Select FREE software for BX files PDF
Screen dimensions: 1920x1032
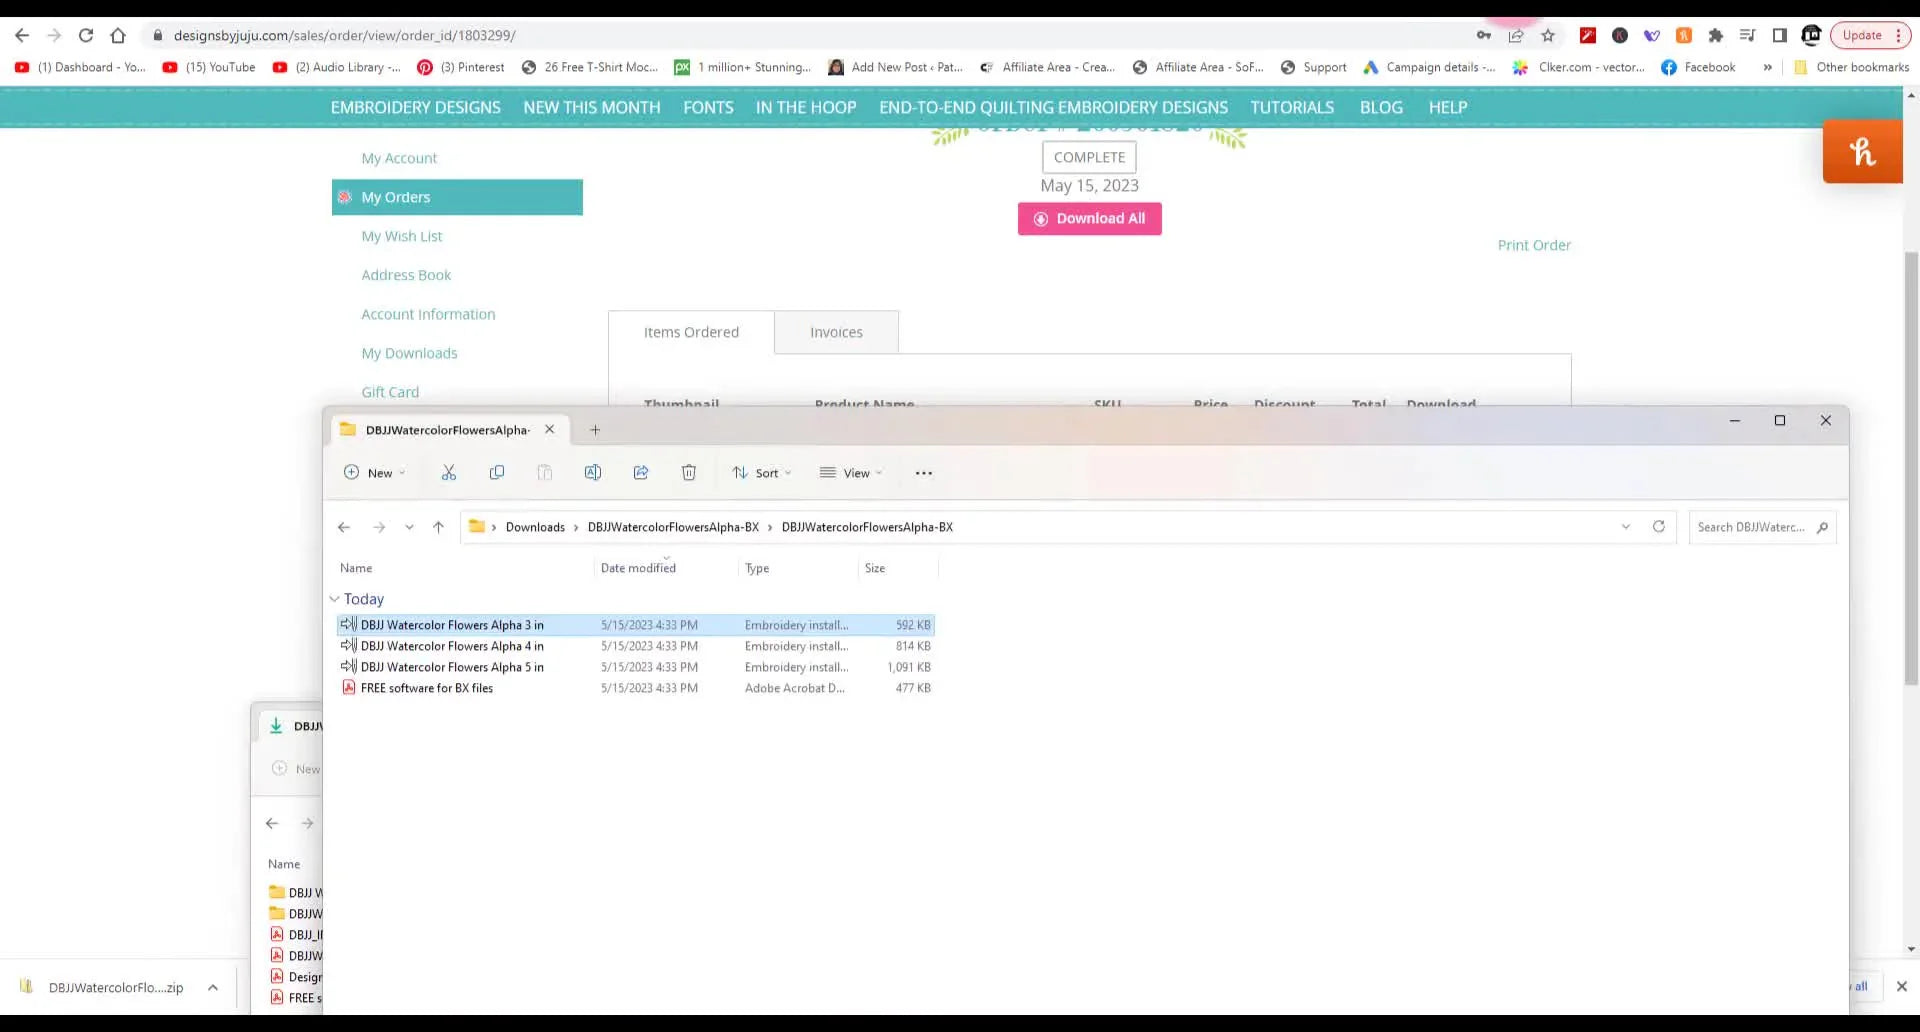636,688
